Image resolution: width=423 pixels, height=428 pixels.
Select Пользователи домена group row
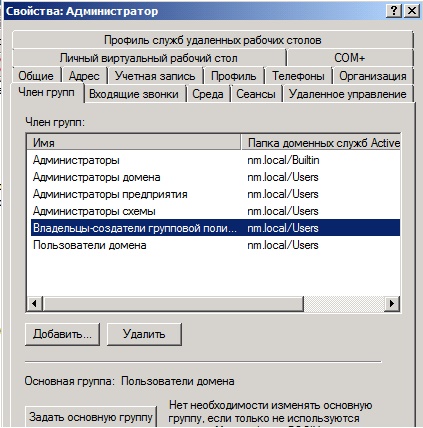point(215,245)
